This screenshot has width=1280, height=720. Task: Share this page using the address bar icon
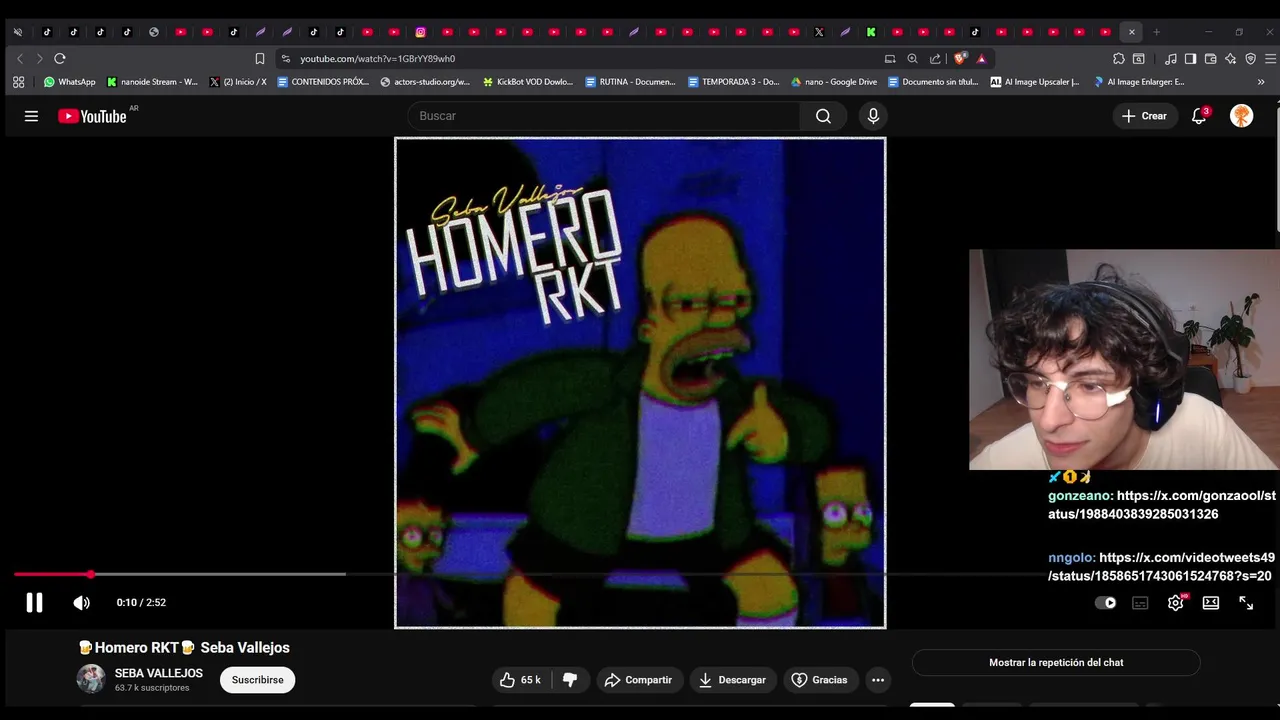935,59
